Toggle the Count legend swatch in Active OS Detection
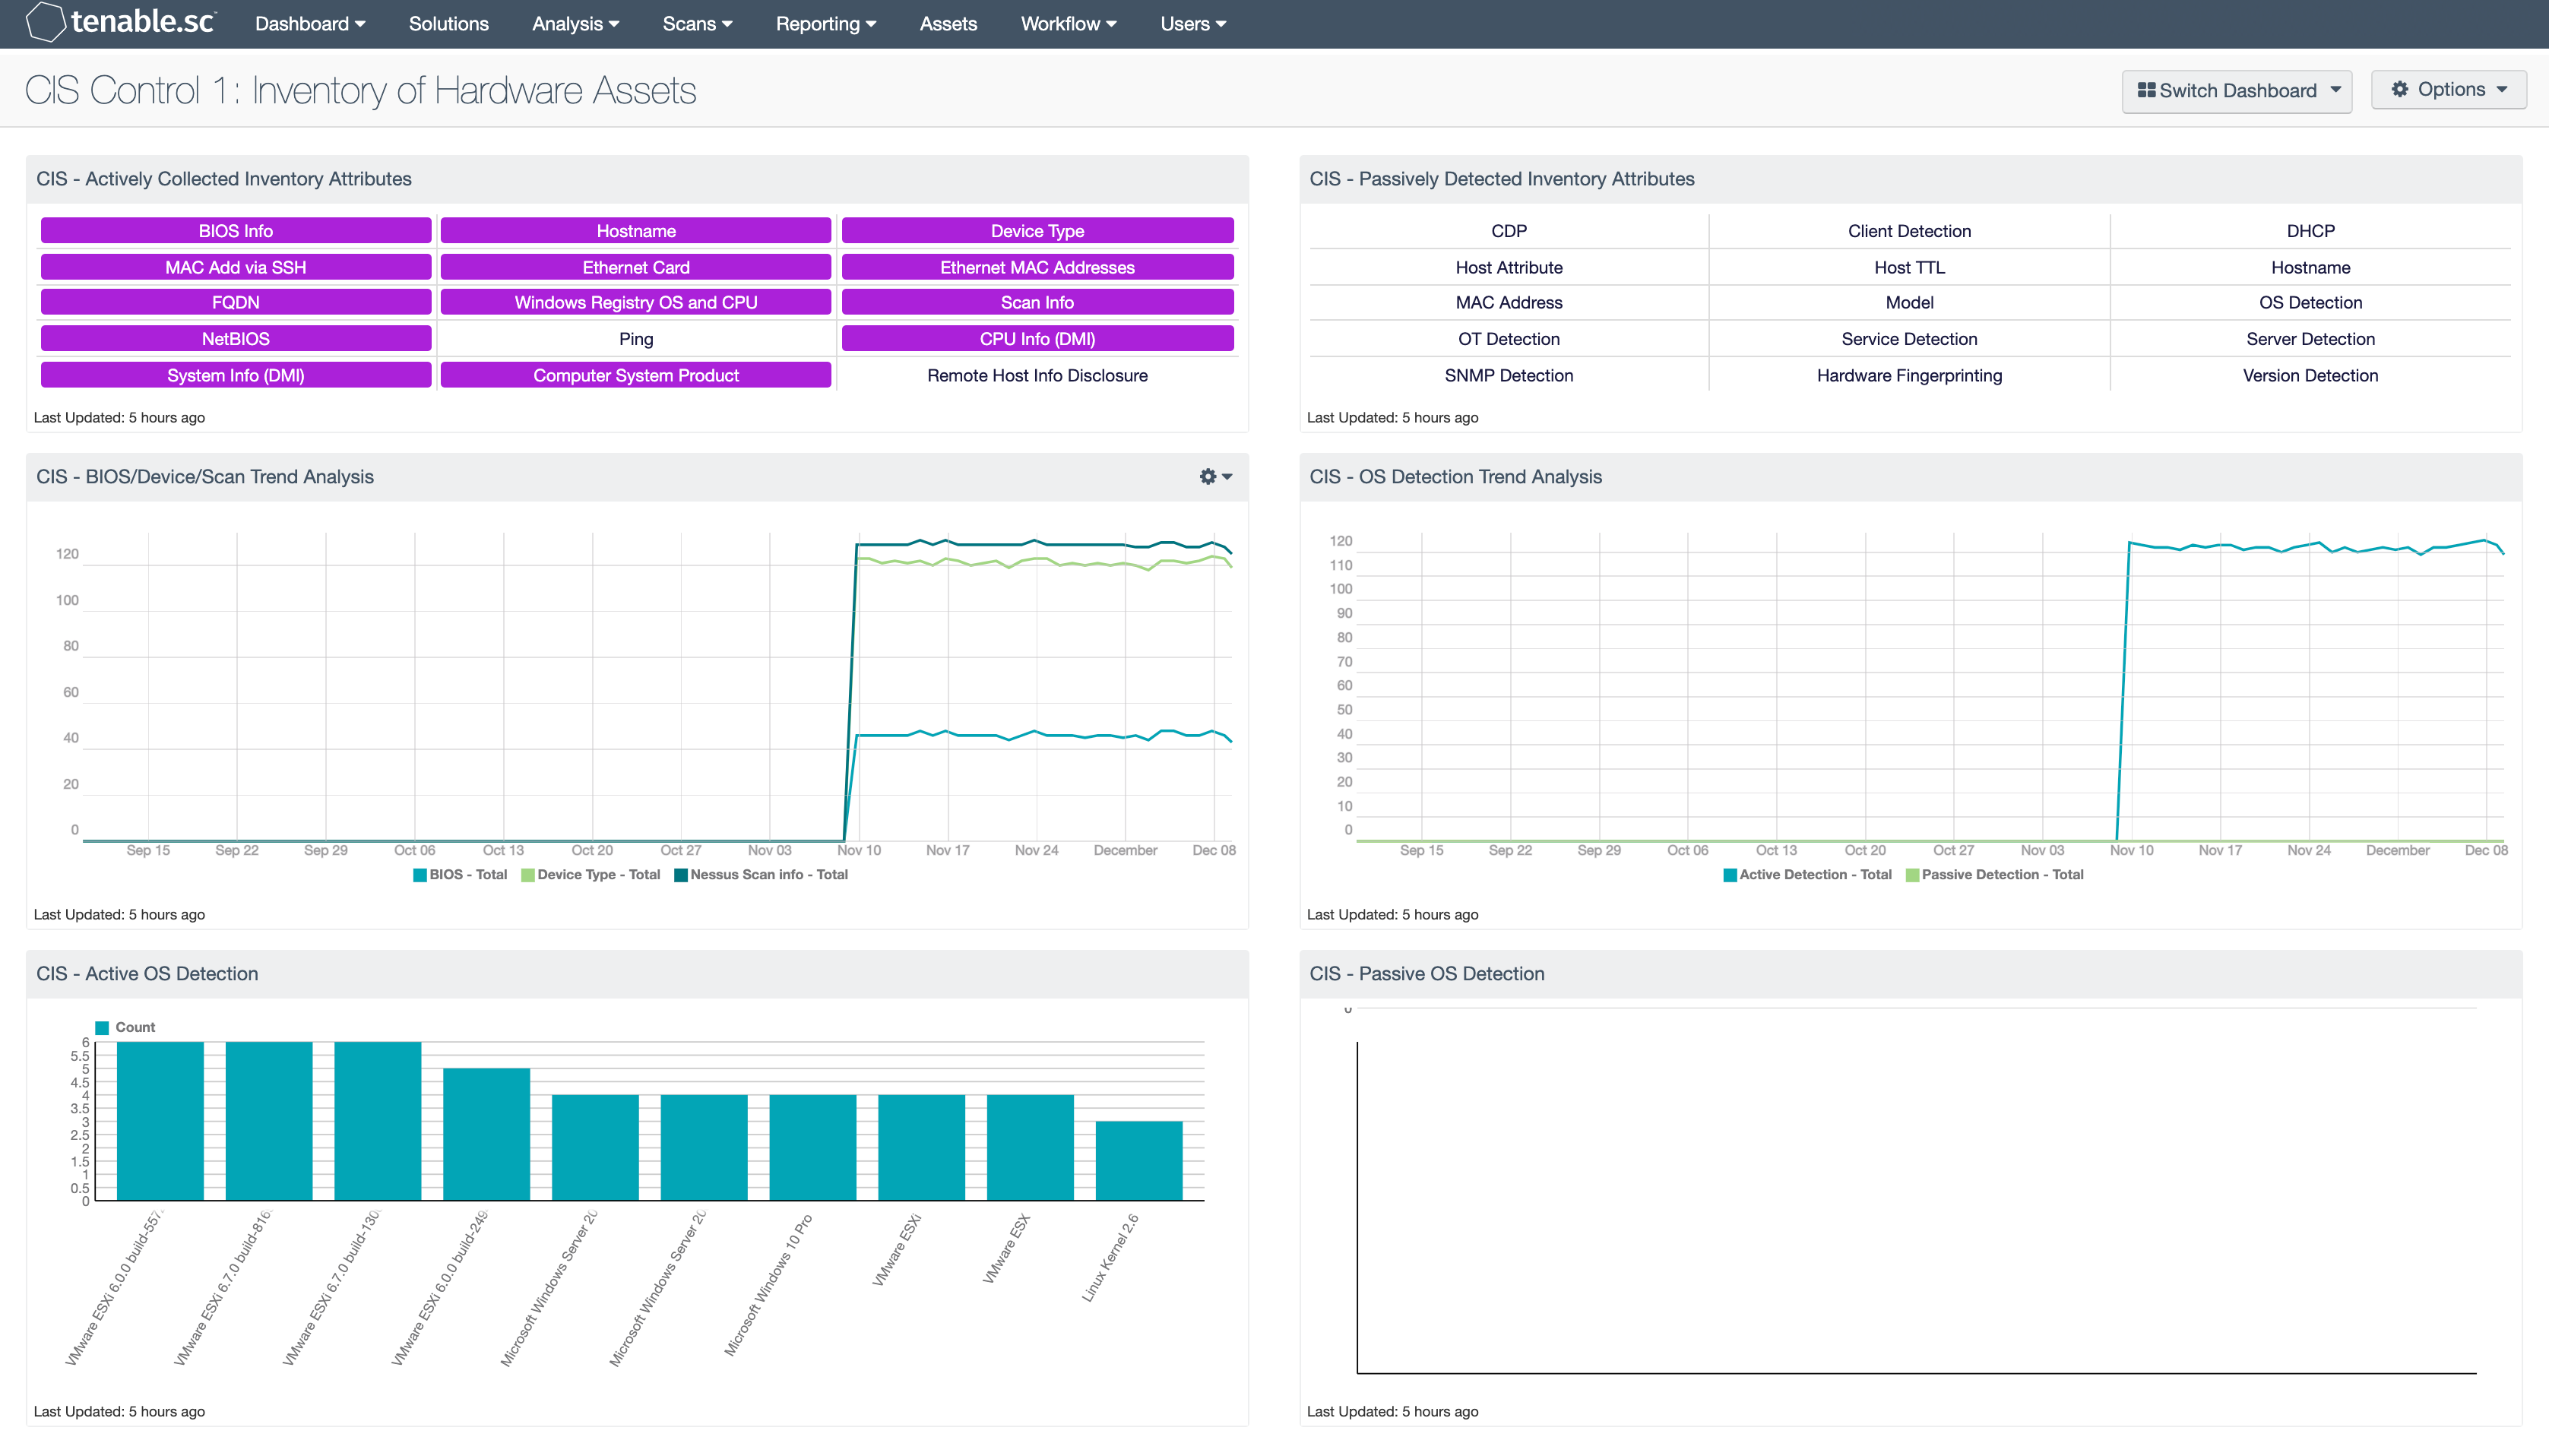Viewport: 2549px width, 1456px height. pos(102,1027)
